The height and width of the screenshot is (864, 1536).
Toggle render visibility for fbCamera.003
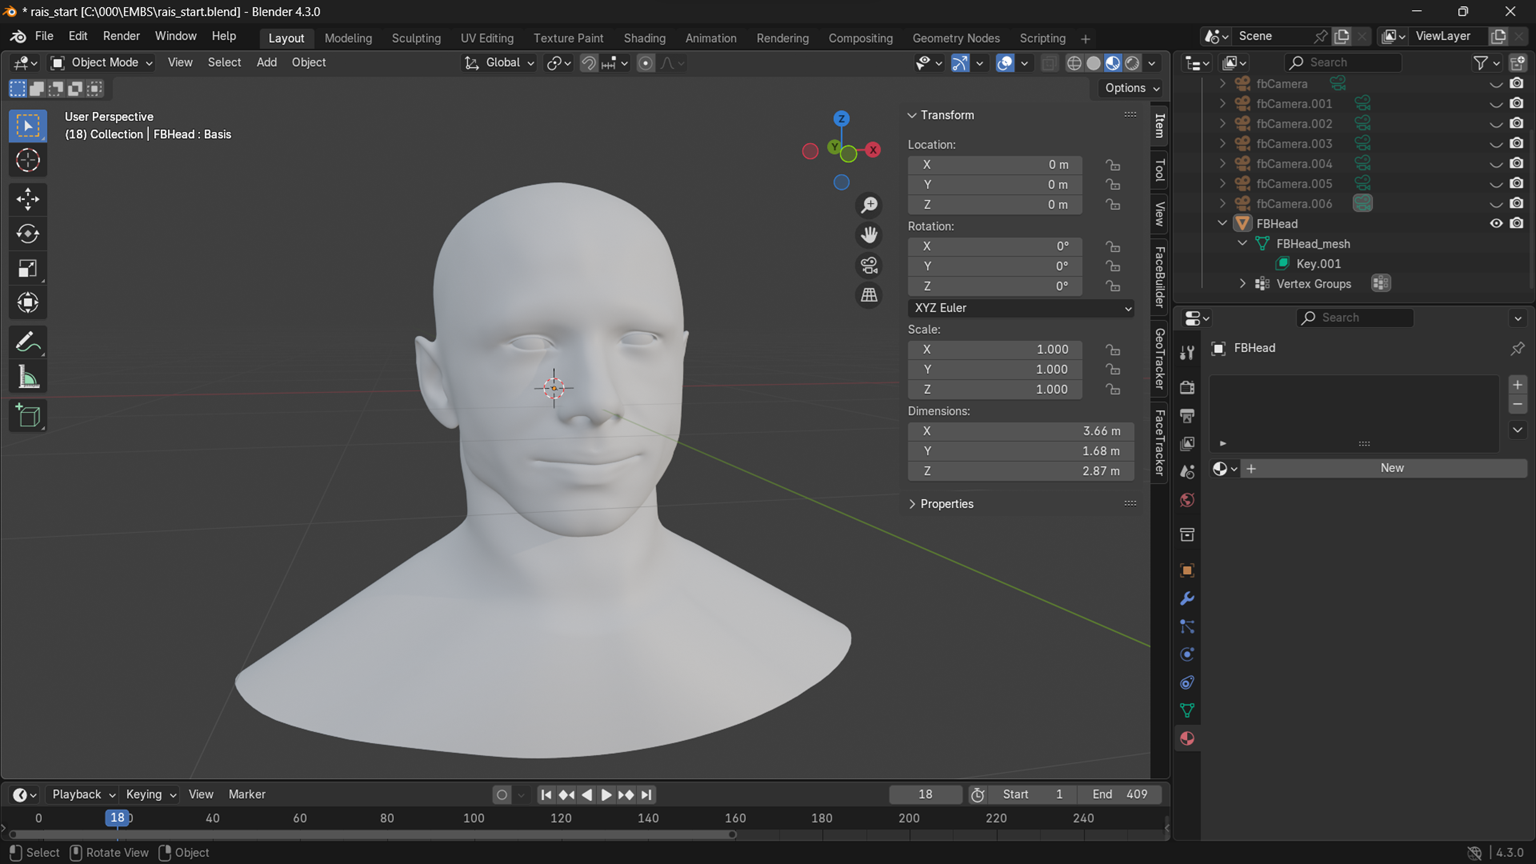coord(1517,144)
